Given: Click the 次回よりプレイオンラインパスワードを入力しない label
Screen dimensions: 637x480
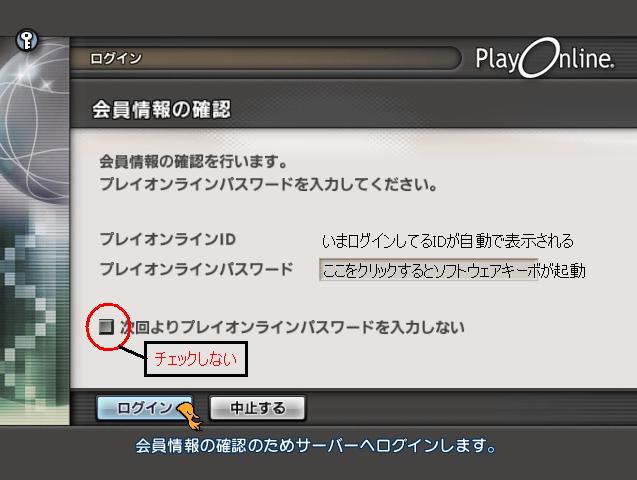Looking at the screenshot, I should click(x=292, y=327).
